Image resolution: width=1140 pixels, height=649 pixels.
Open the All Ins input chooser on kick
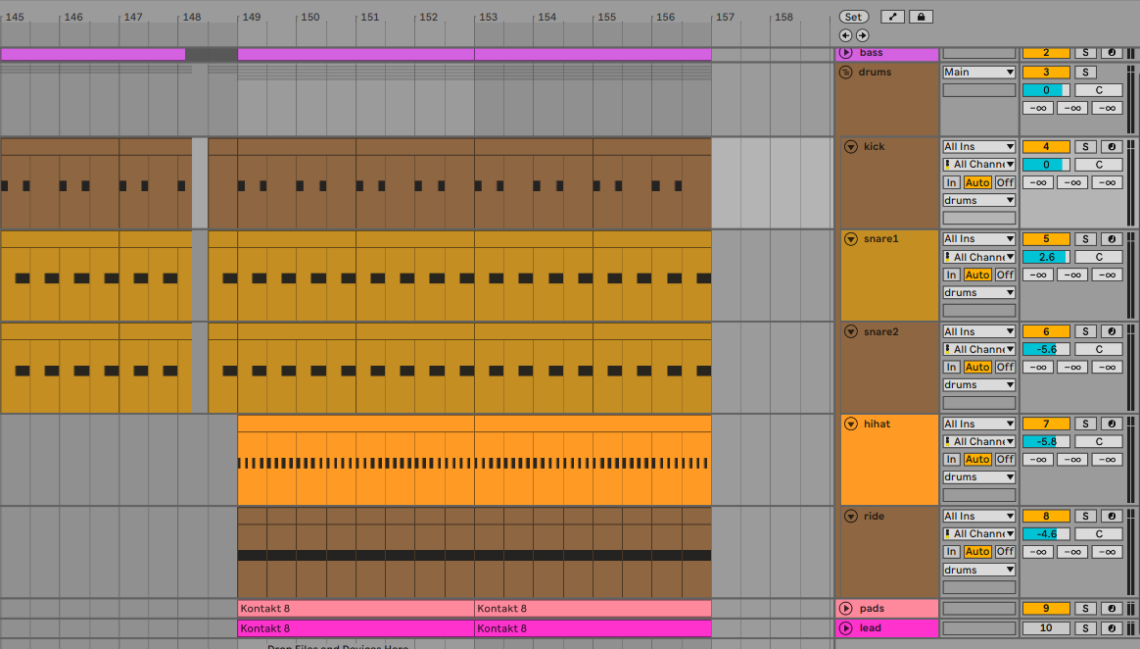(x=978, y=145)
